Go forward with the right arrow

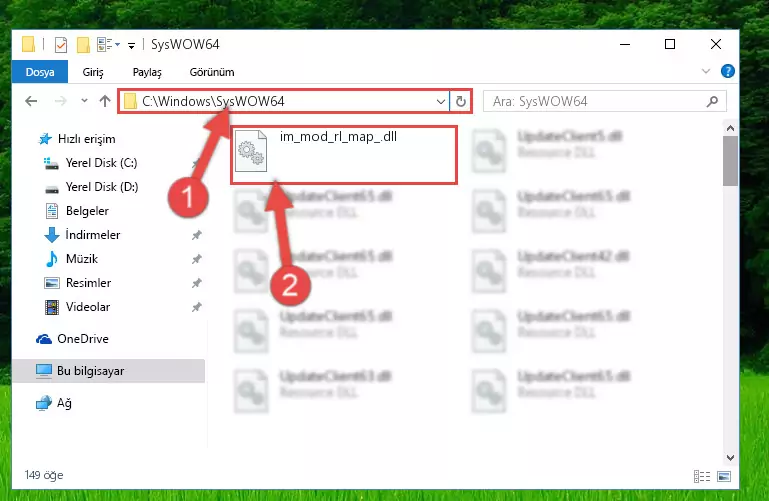pos(61,101)
